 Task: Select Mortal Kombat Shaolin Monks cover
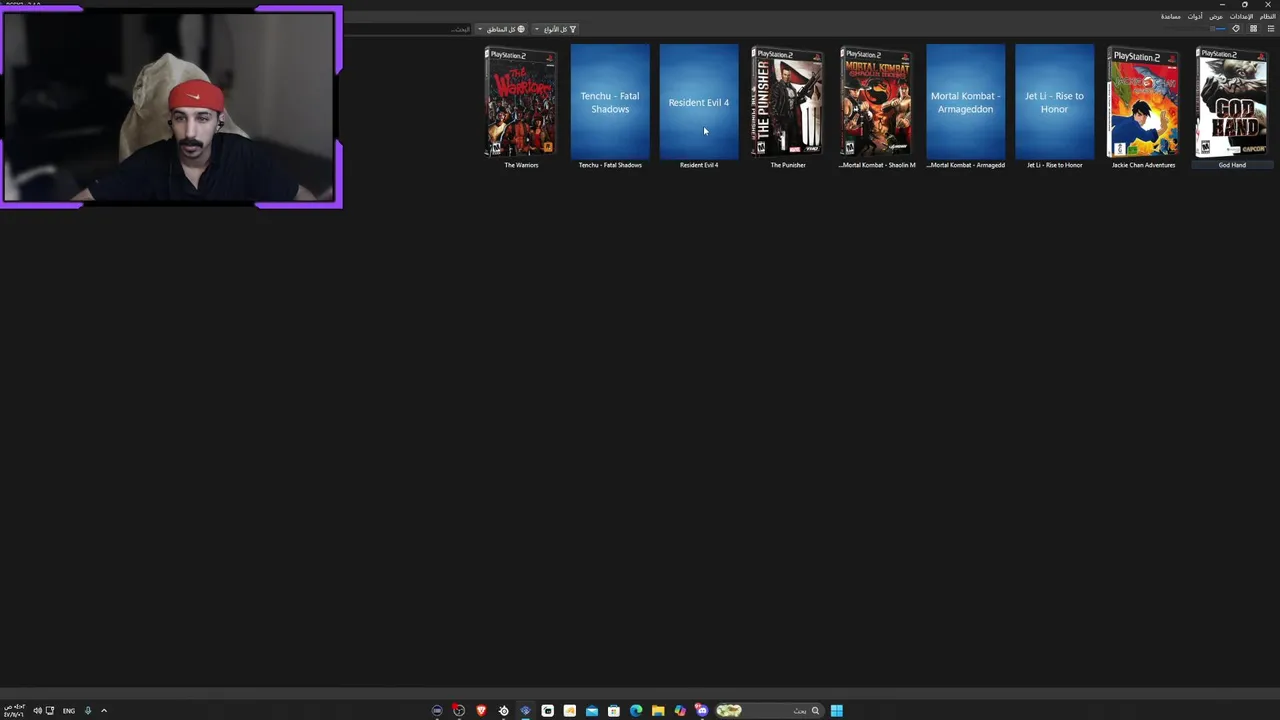coord(876,102)
